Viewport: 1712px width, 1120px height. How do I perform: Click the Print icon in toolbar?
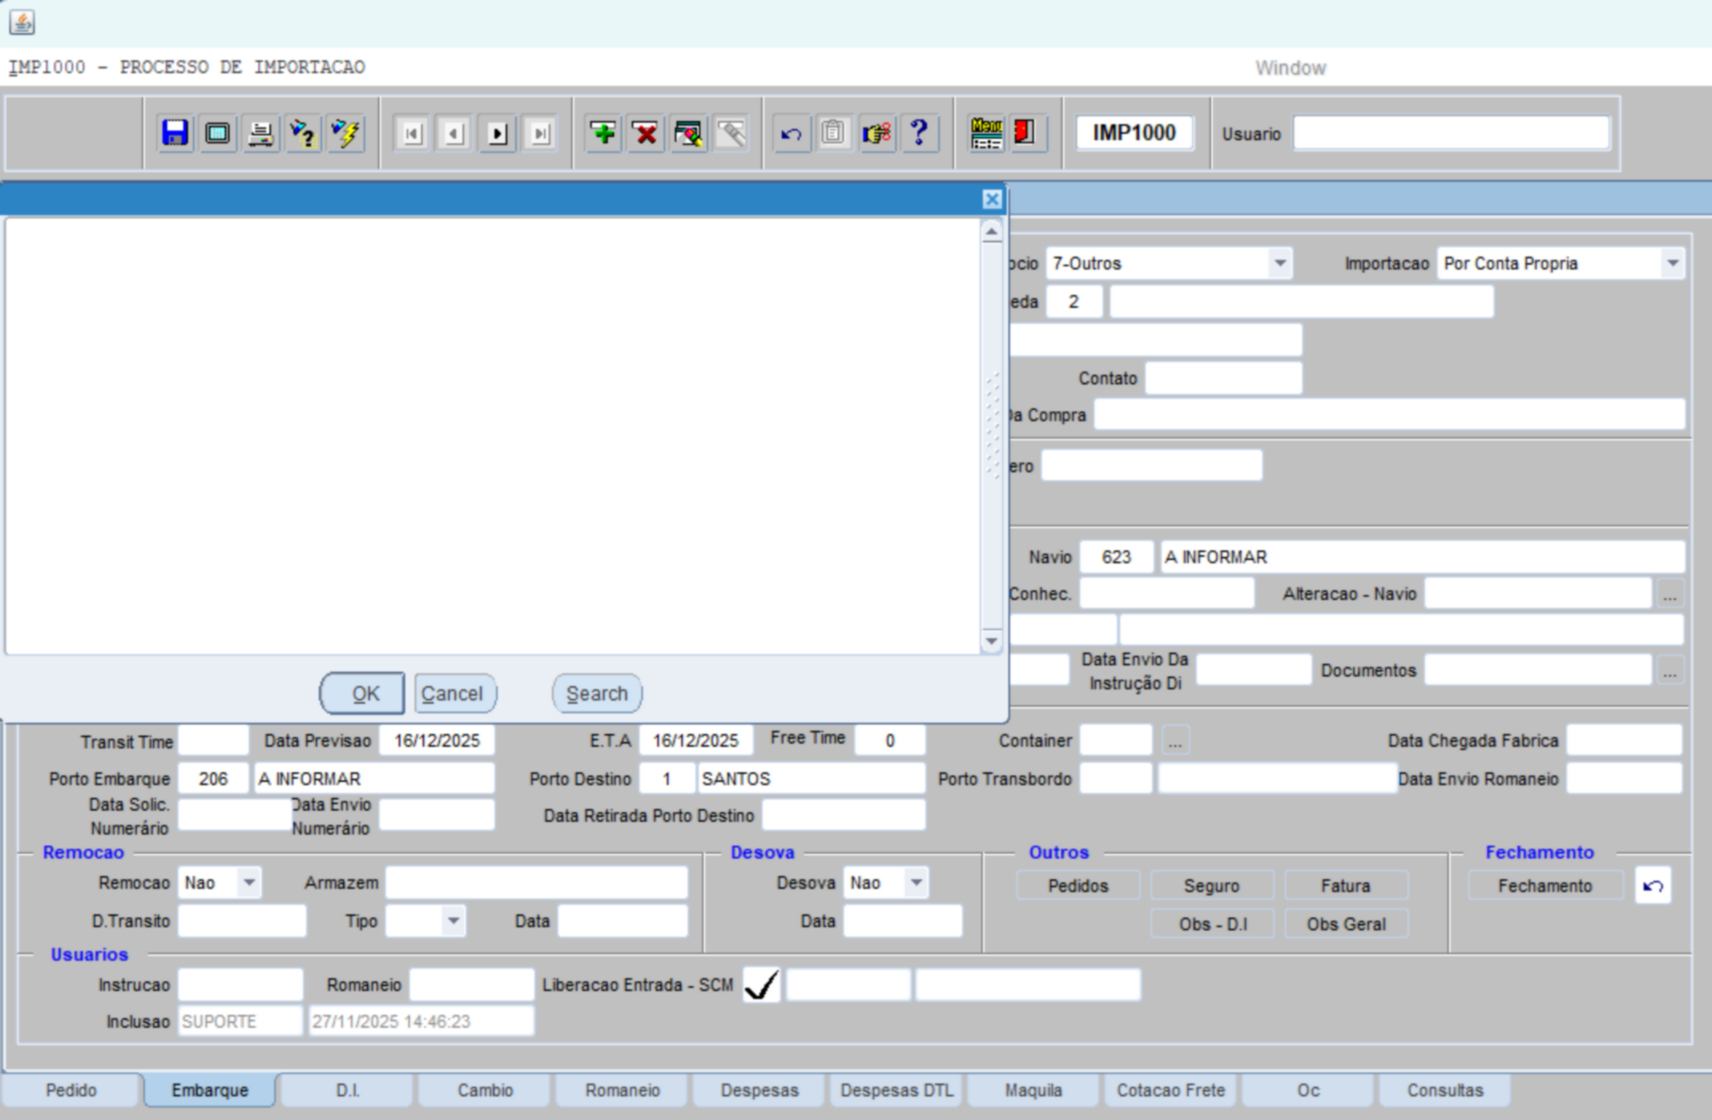[260, 133]
